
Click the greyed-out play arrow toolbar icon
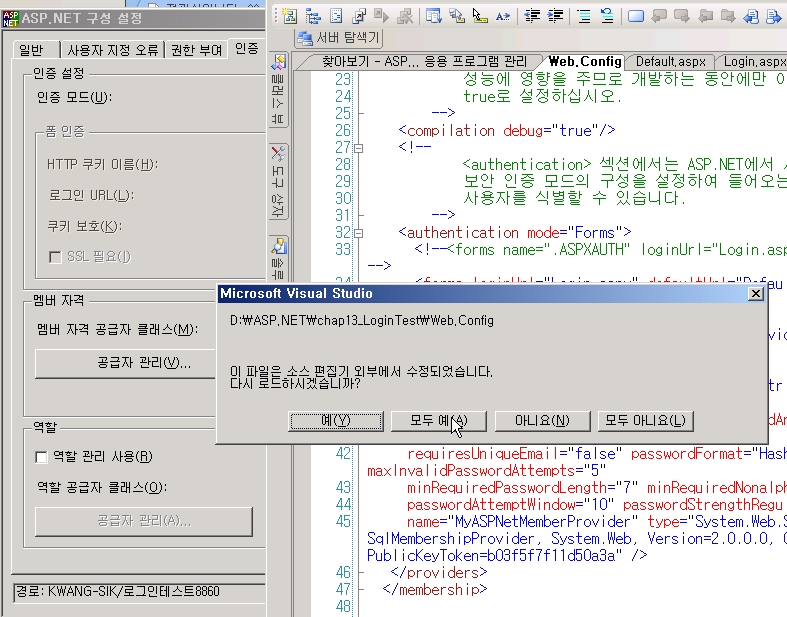tap(381, 16)
